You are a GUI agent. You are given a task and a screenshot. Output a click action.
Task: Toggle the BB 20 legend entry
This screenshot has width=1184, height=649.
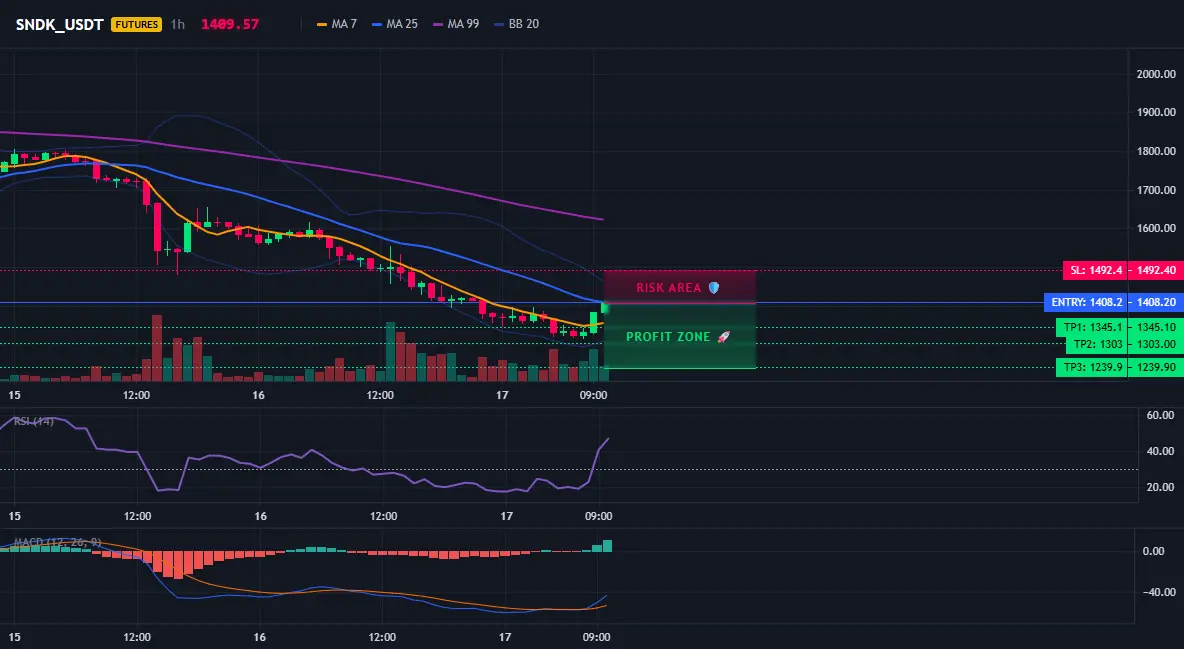pyautogui.click(x=516, y=24)
